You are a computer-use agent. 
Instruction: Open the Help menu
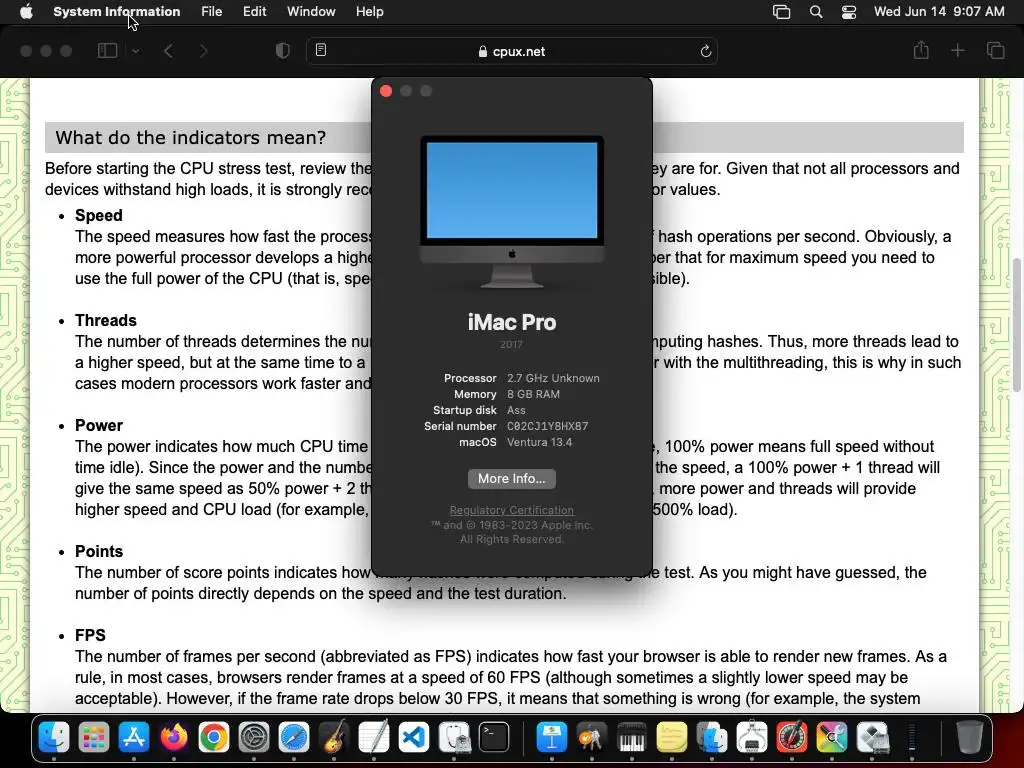[370, 12]
